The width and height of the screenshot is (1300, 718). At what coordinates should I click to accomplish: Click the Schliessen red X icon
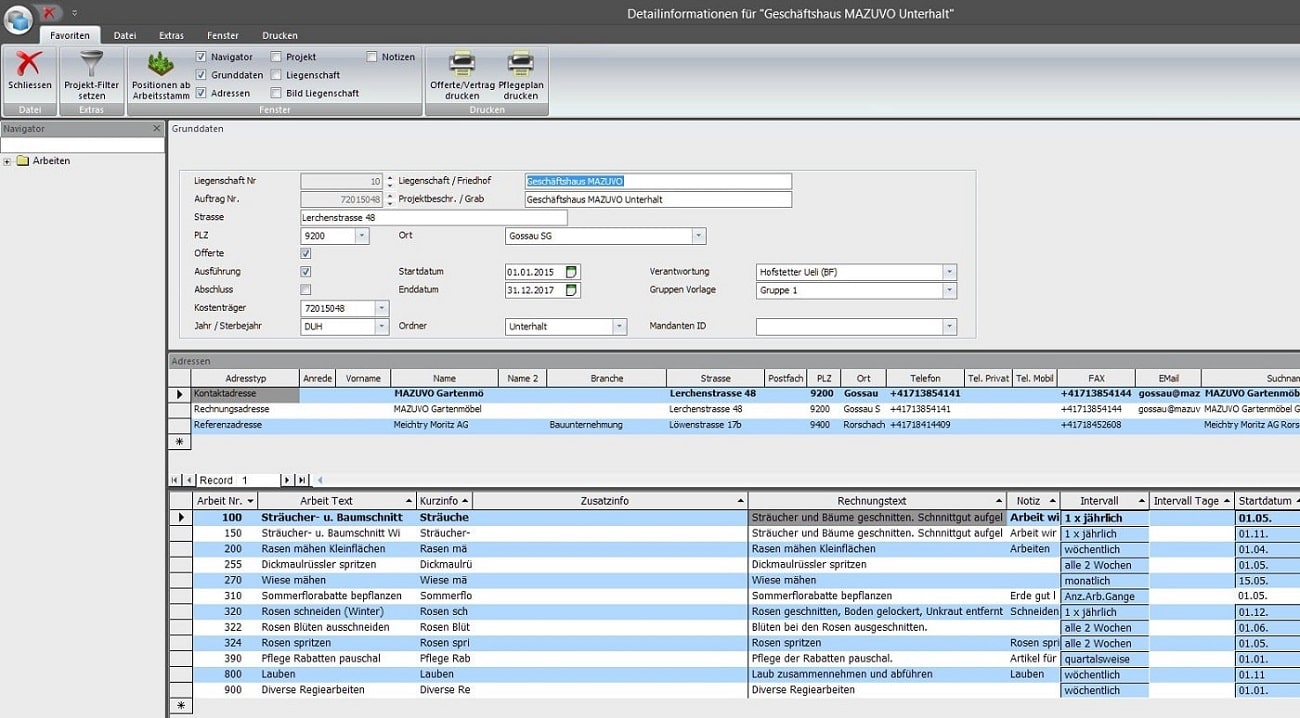(29, 64)
